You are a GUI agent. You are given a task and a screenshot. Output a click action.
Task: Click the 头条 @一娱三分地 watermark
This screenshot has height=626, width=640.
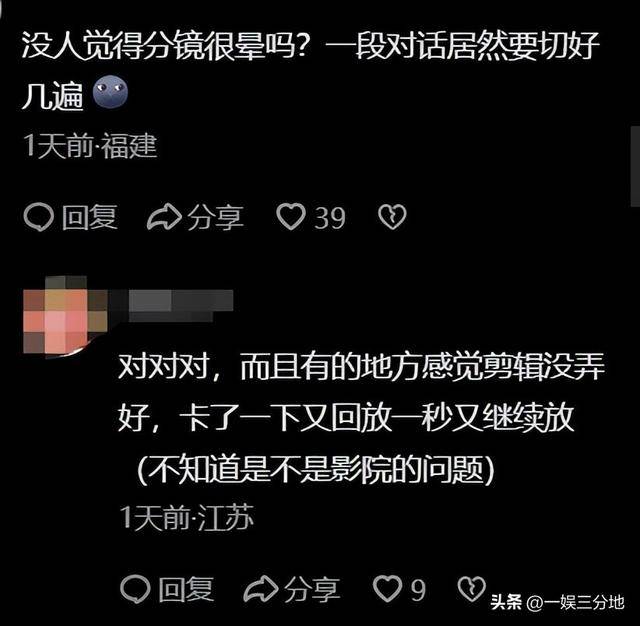558,602
